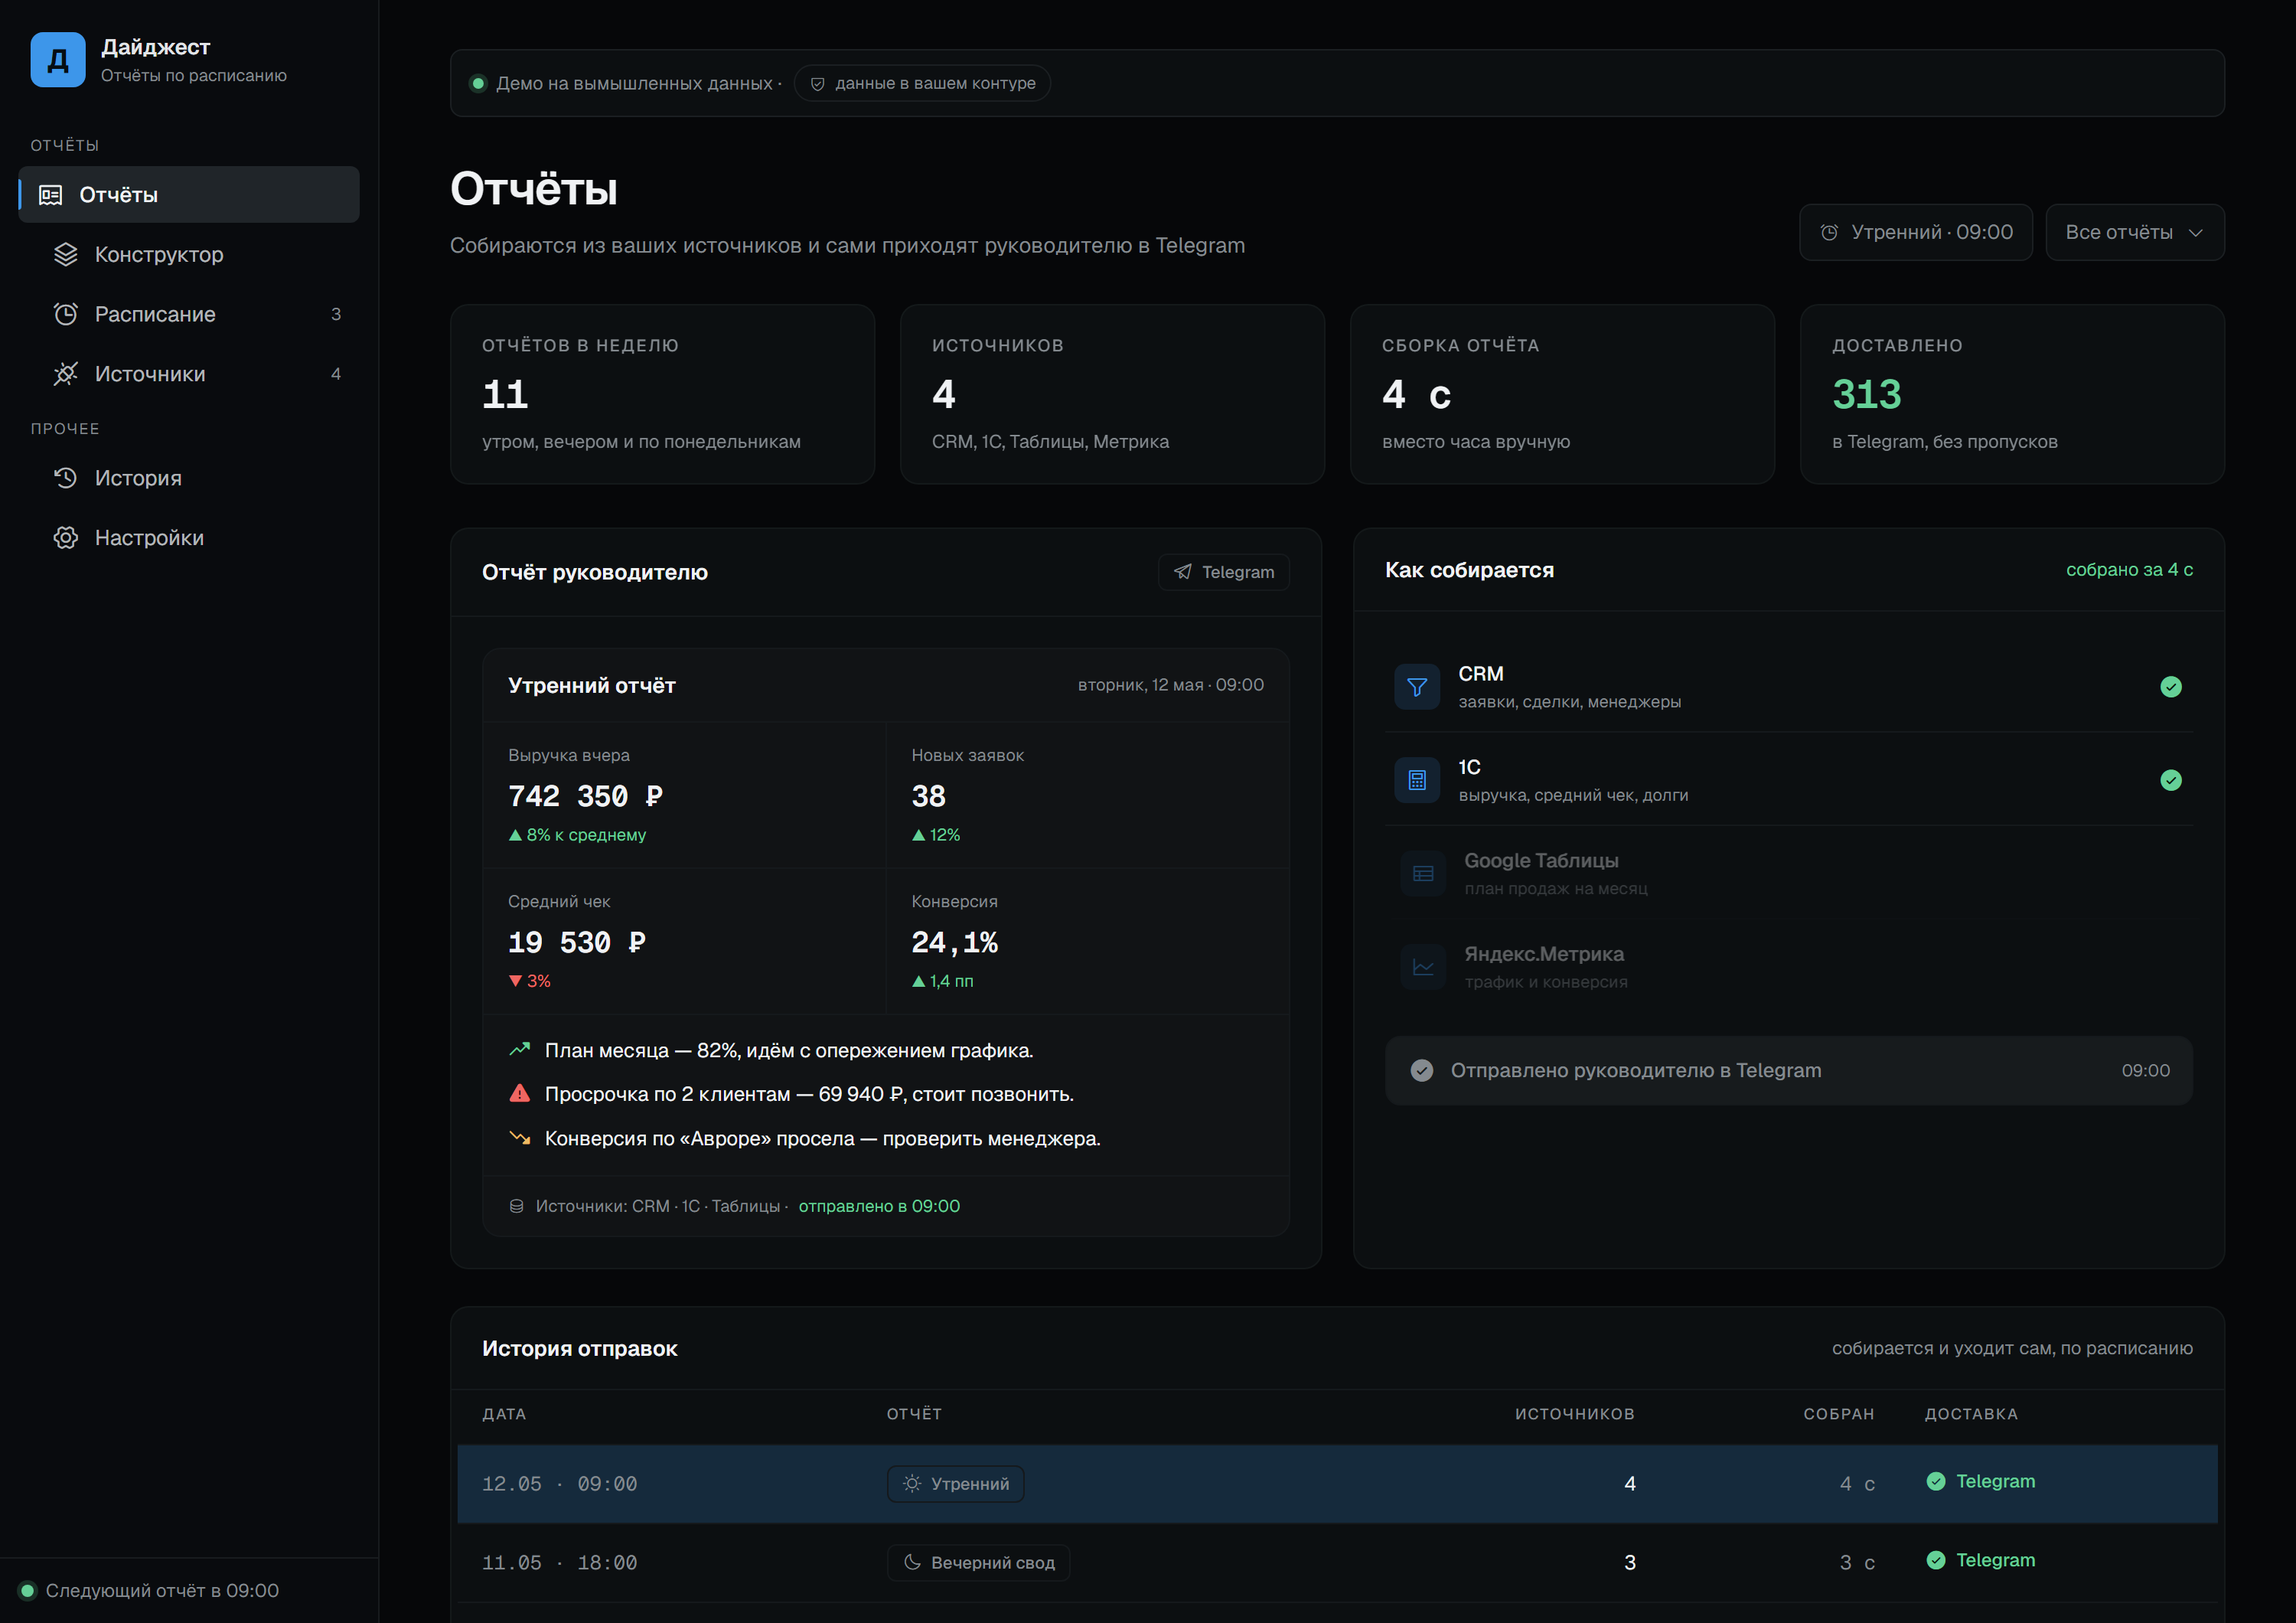Select the 12.05 · 09:00 history row
This screenshot has width=2296, height=1623.
tap(1337, 1484)
